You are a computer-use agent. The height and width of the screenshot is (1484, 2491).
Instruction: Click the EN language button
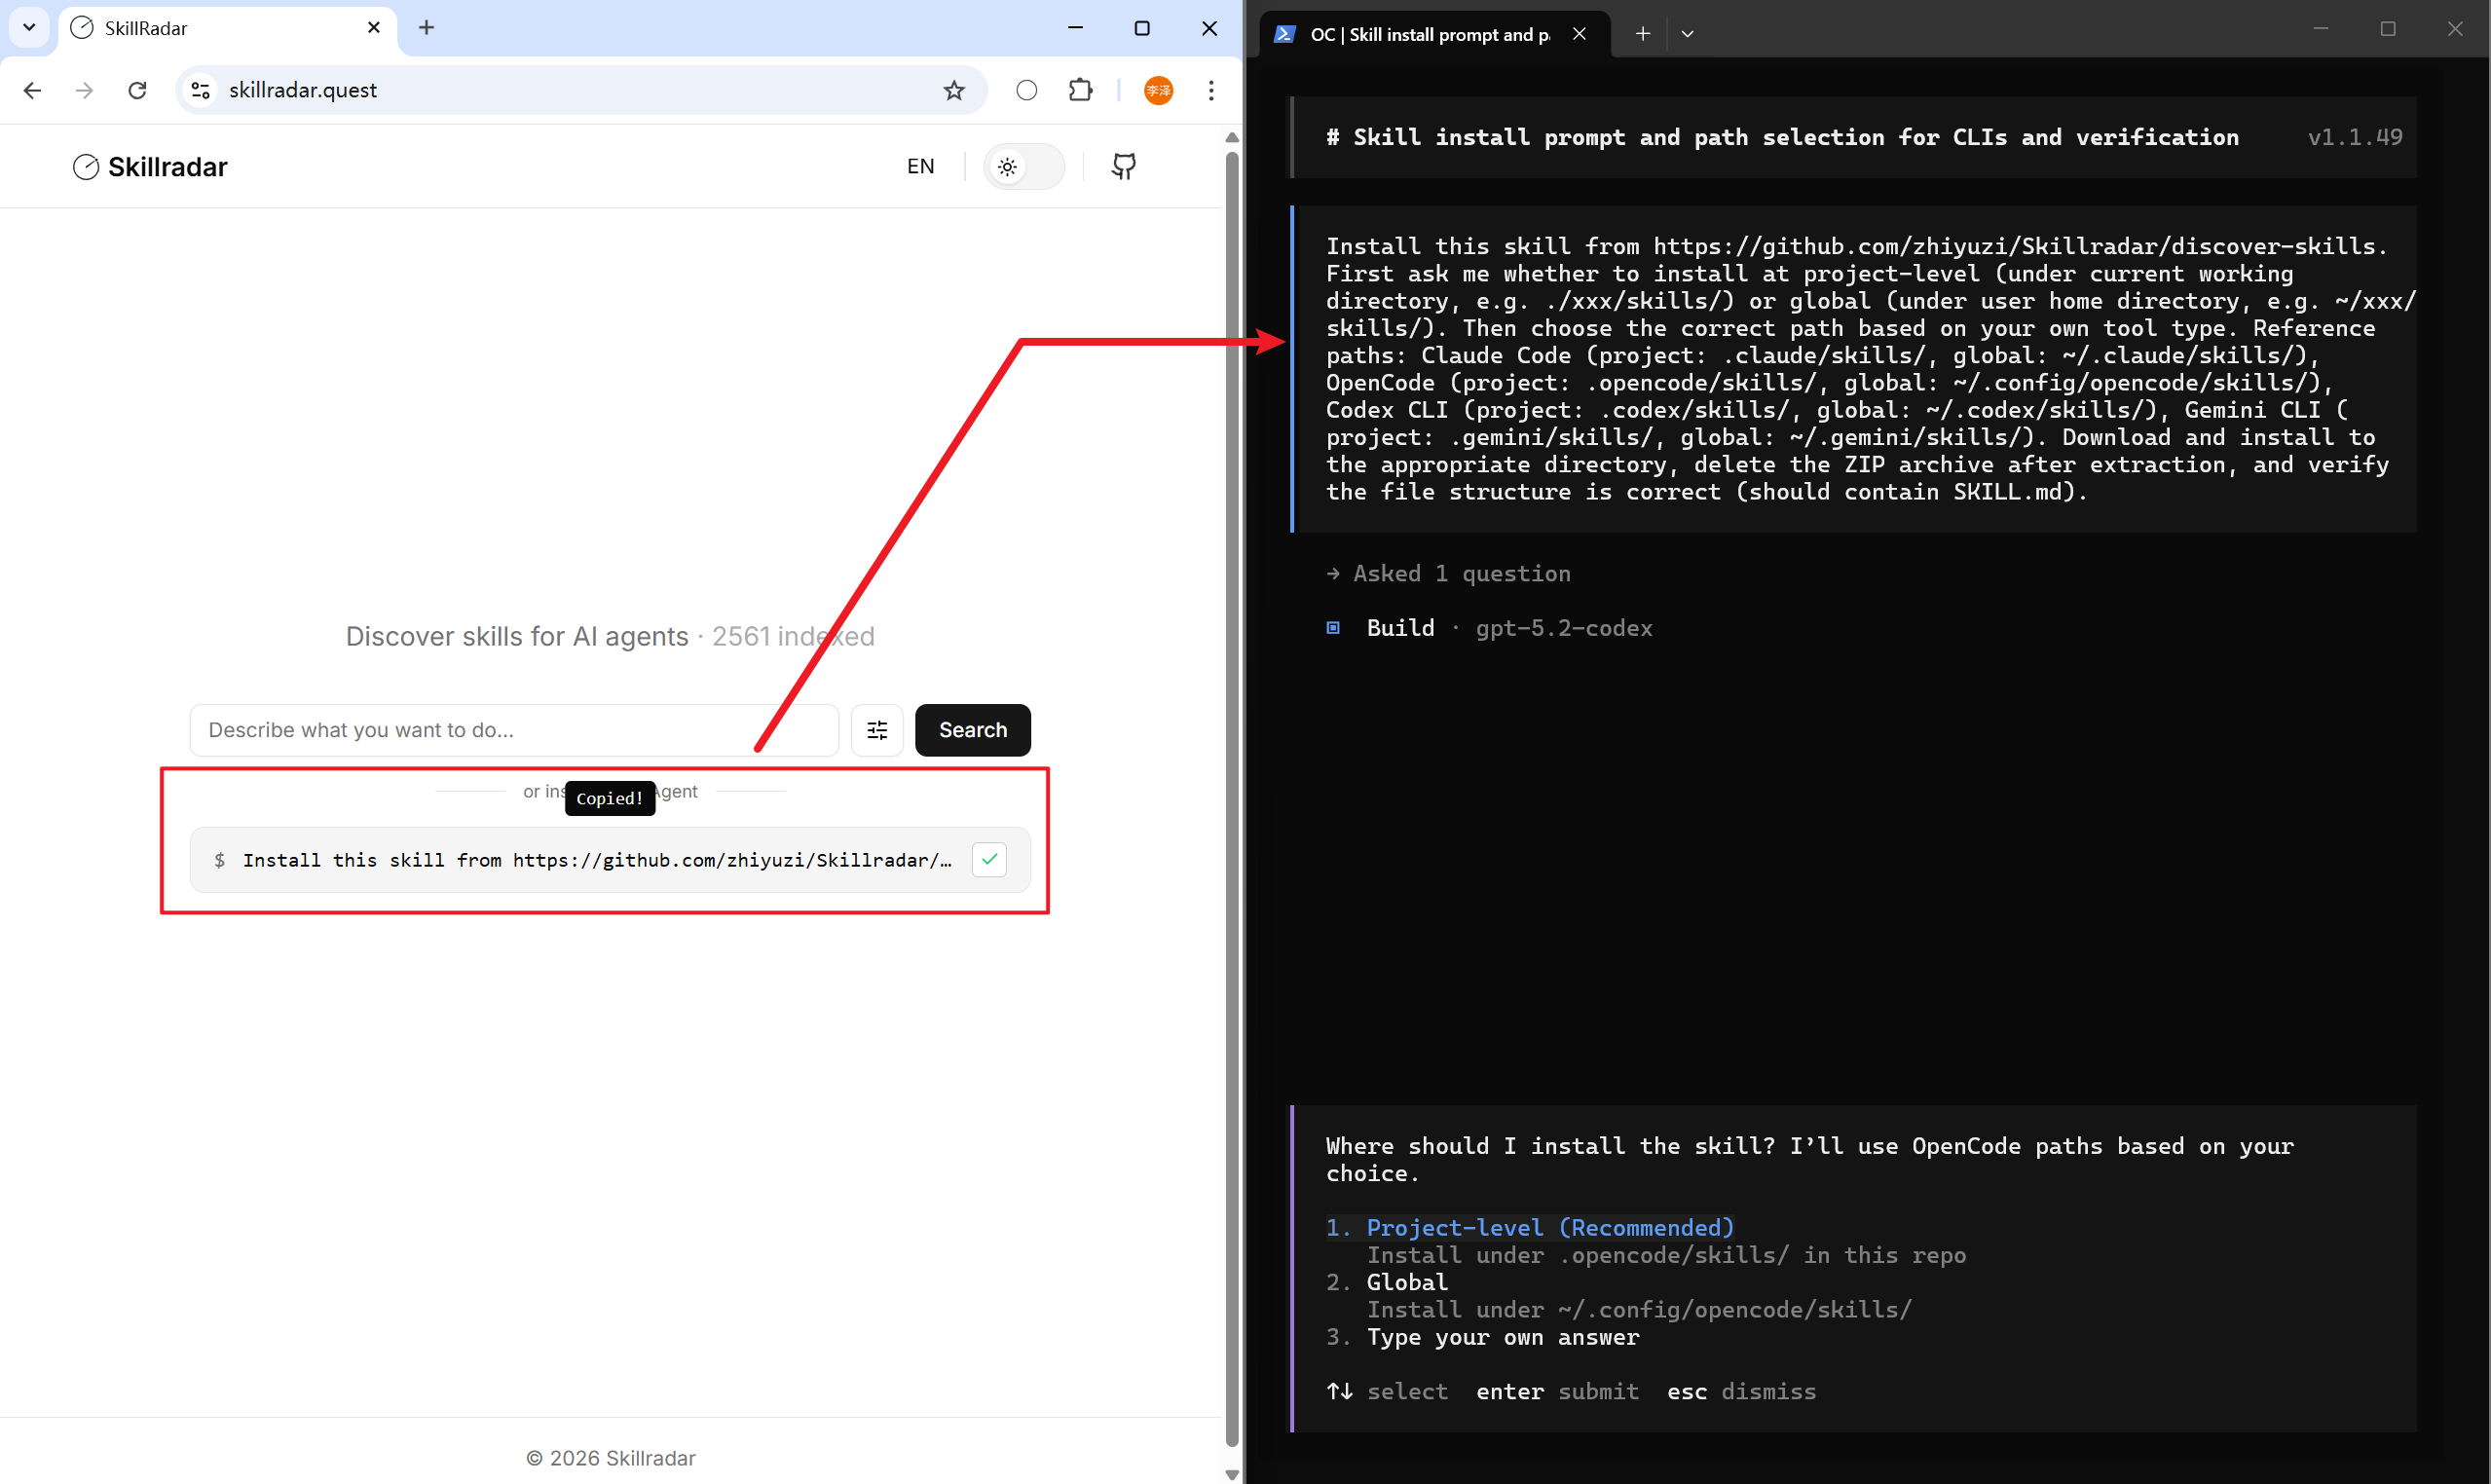coord(920,166)
